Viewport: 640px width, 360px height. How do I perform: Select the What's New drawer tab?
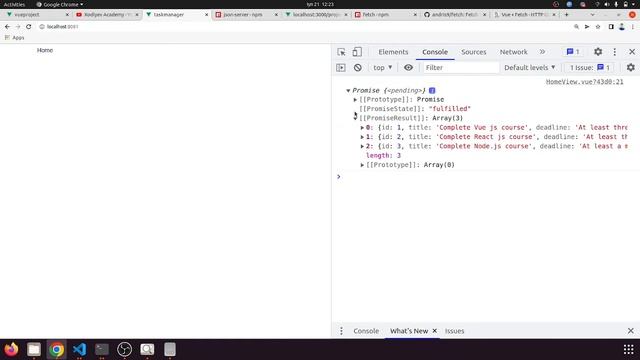409,331
